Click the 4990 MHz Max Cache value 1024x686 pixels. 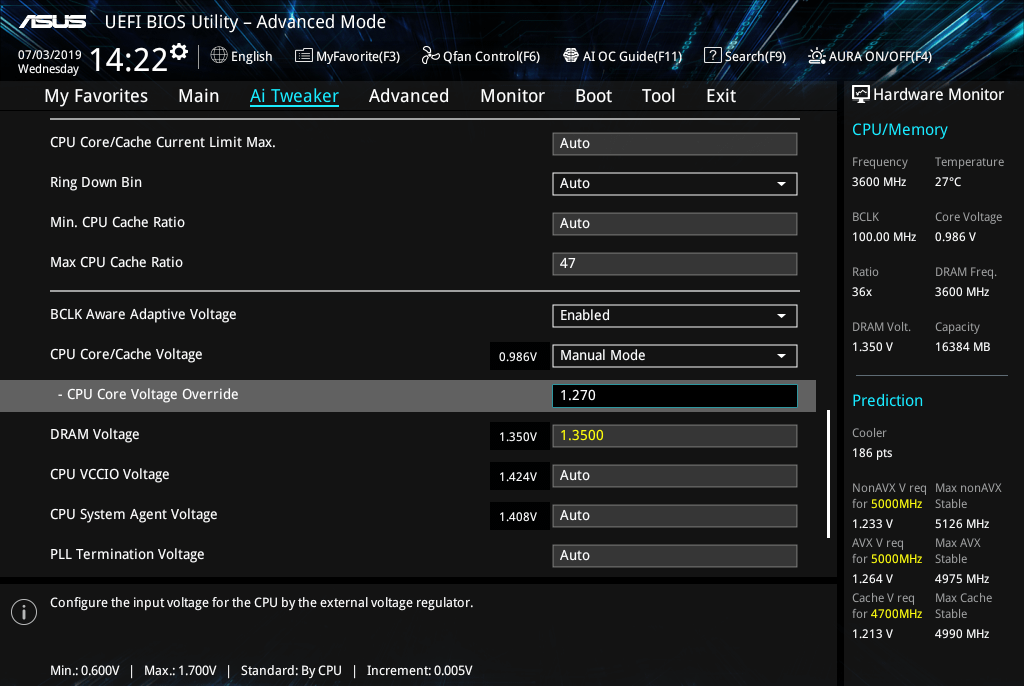click(962, 634)
